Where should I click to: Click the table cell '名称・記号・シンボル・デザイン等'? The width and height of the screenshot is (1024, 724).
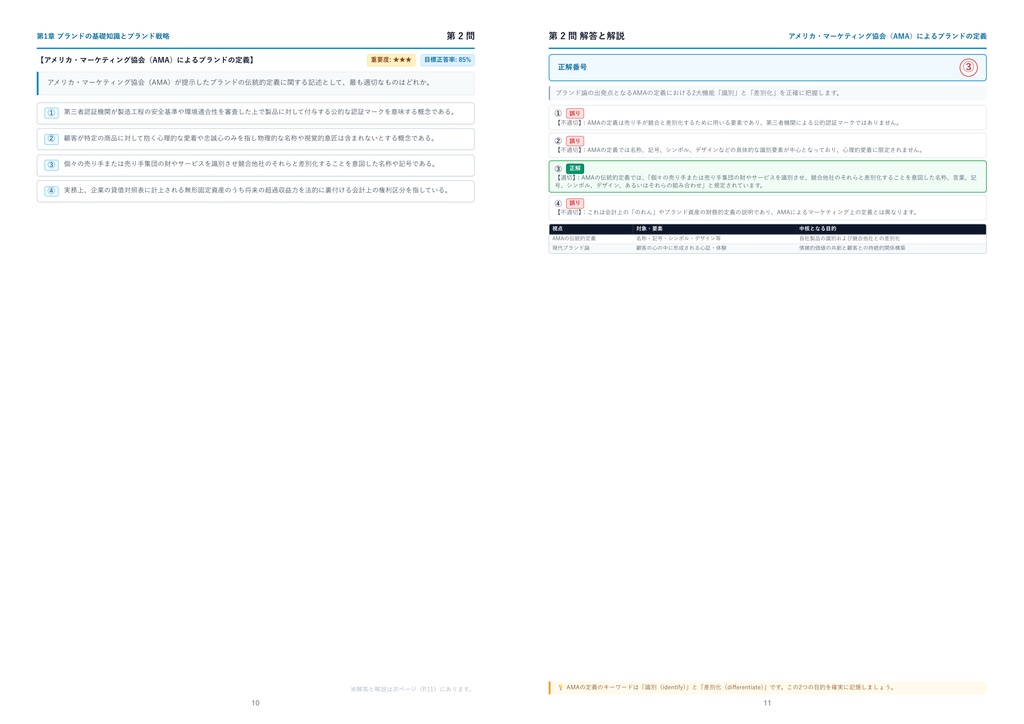679,239
